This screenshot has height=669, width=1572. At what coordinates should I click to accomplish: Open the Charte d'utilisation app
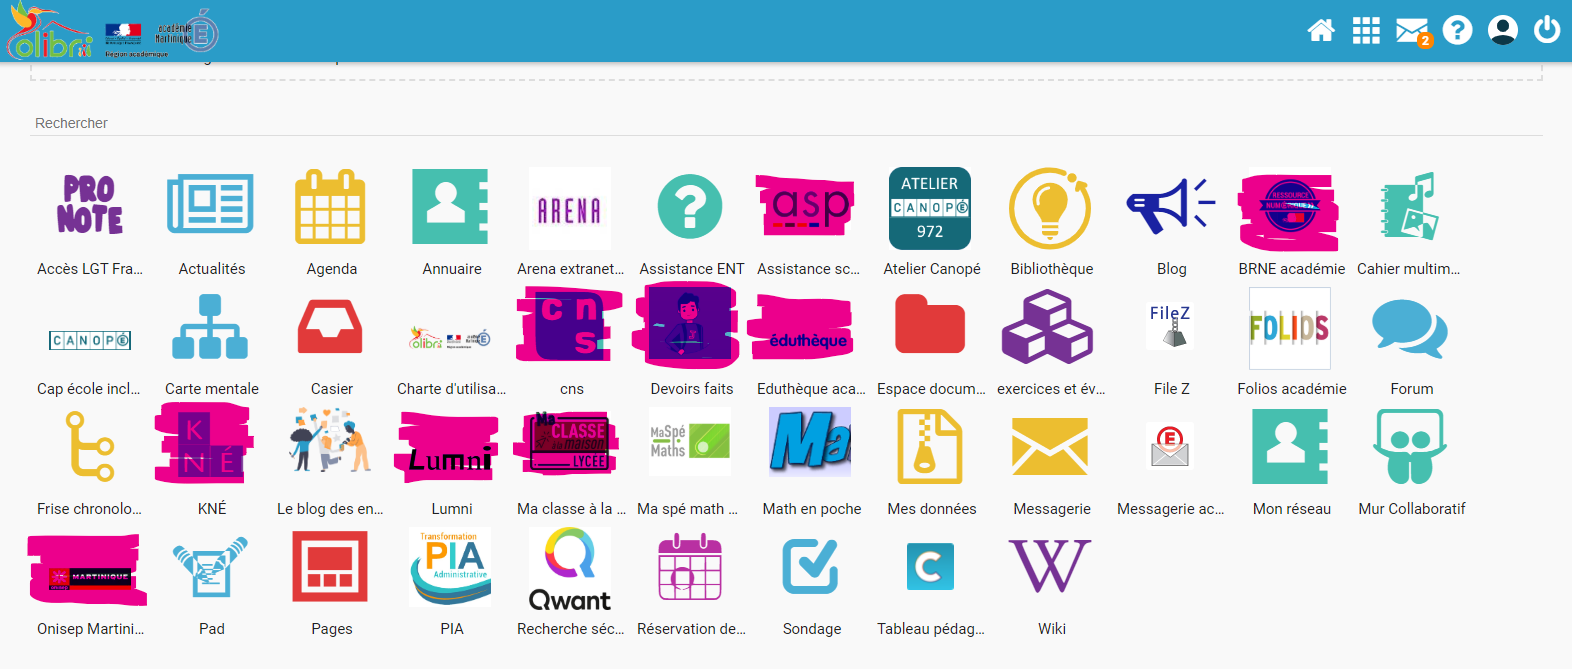click(450, 338)
